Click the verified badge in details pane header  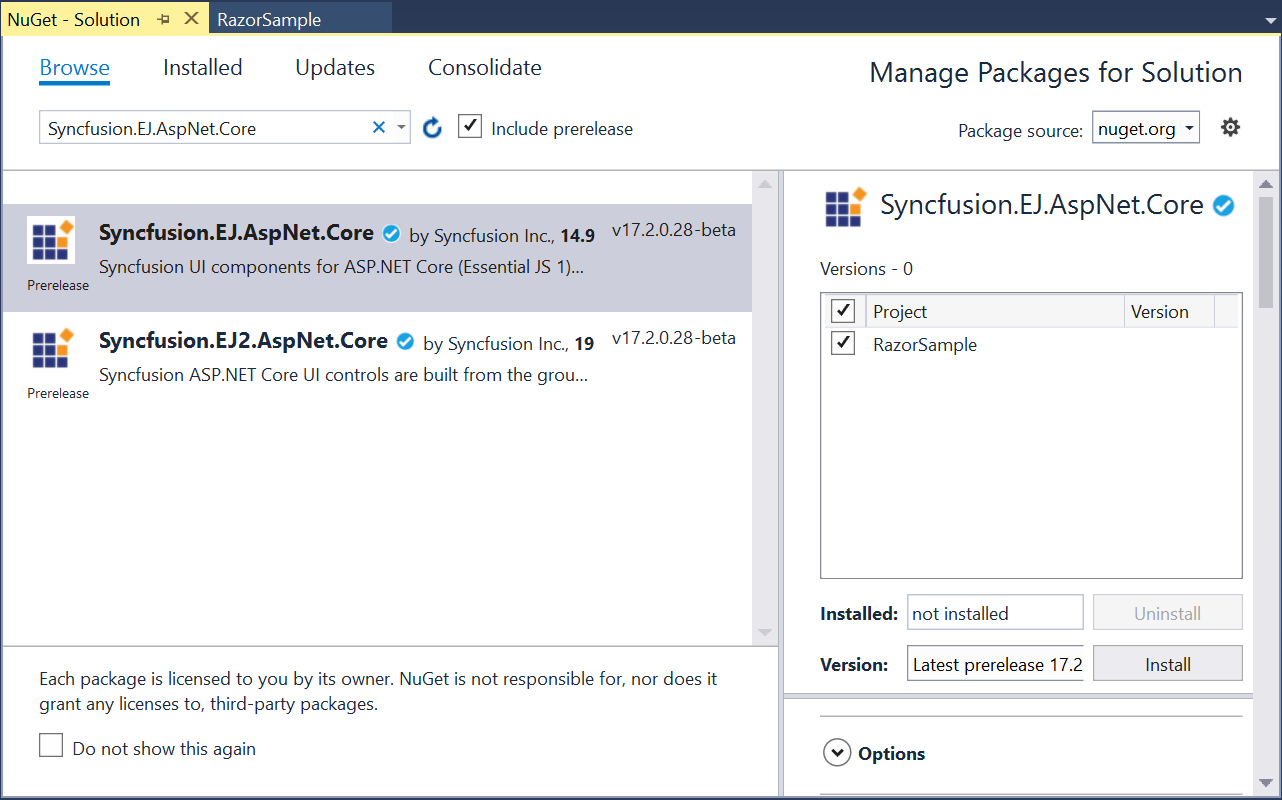(1223, 206)
